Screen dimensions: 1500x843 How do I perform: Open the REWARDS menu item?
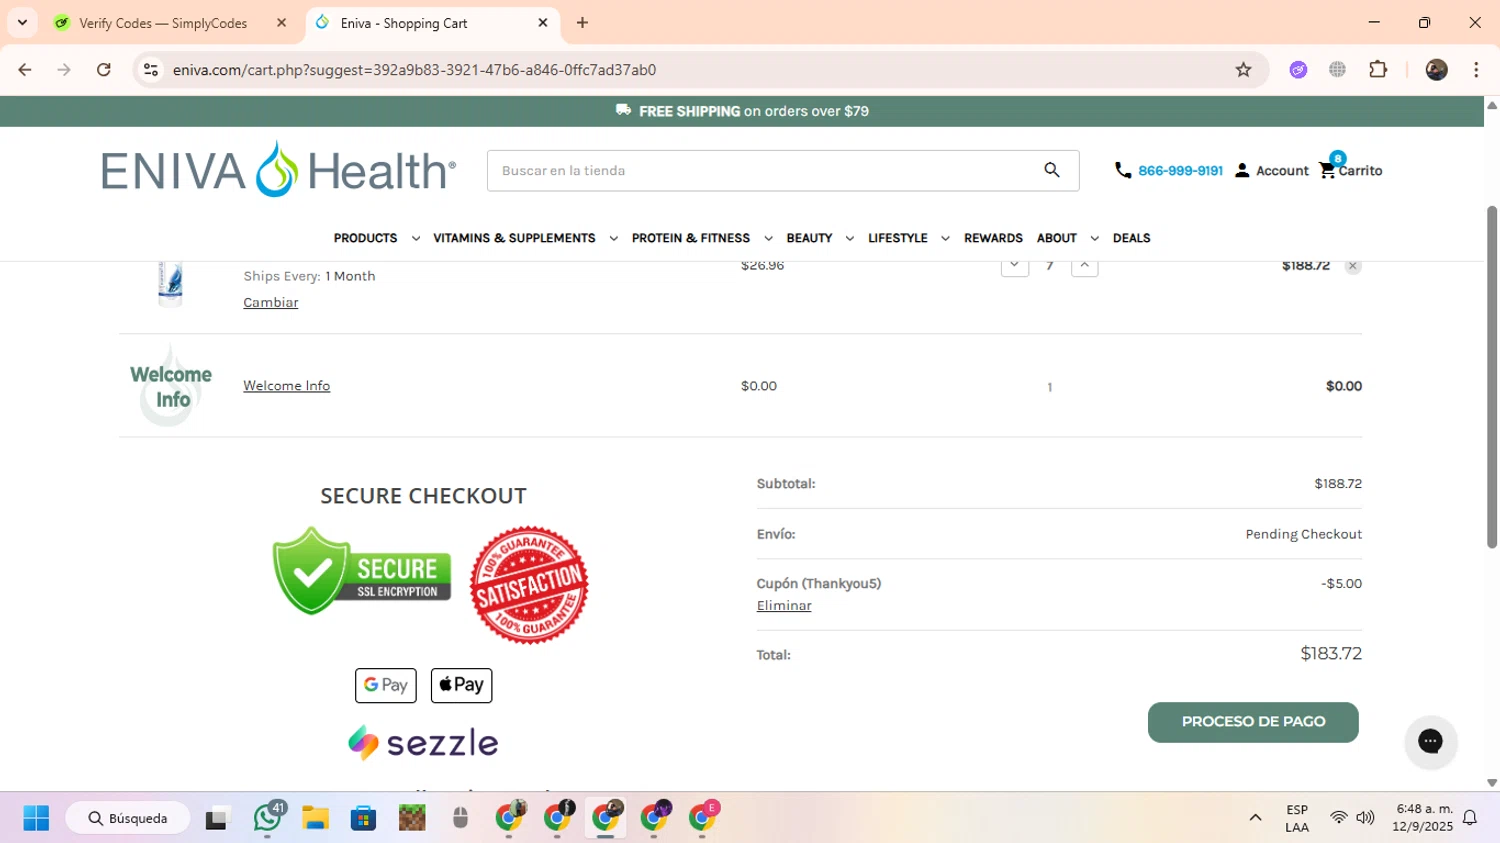993,238
